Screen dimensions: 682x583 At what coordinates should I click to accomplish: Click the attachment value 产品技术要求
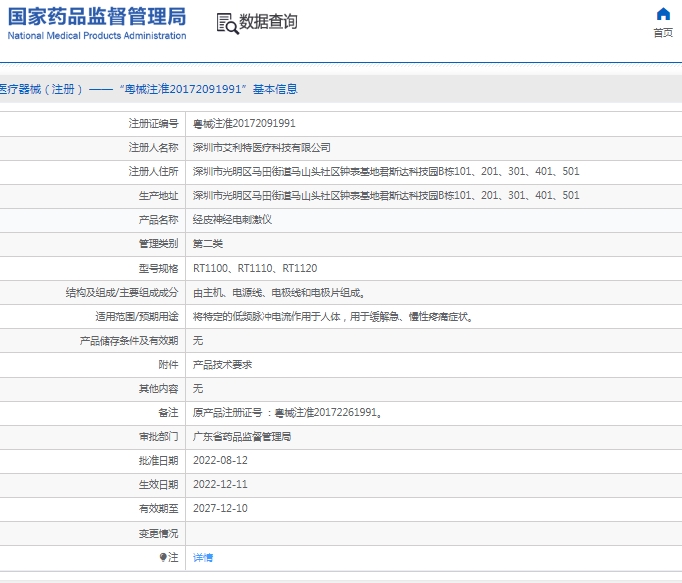[222, 365]
